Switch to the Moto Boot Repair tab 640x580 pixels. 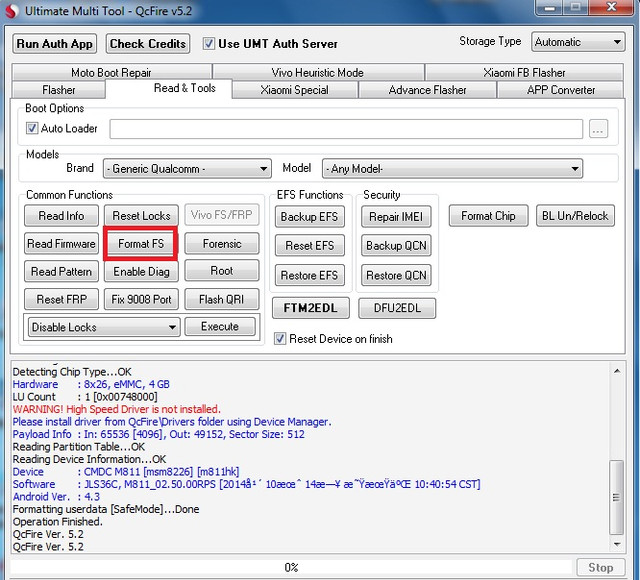111,73
